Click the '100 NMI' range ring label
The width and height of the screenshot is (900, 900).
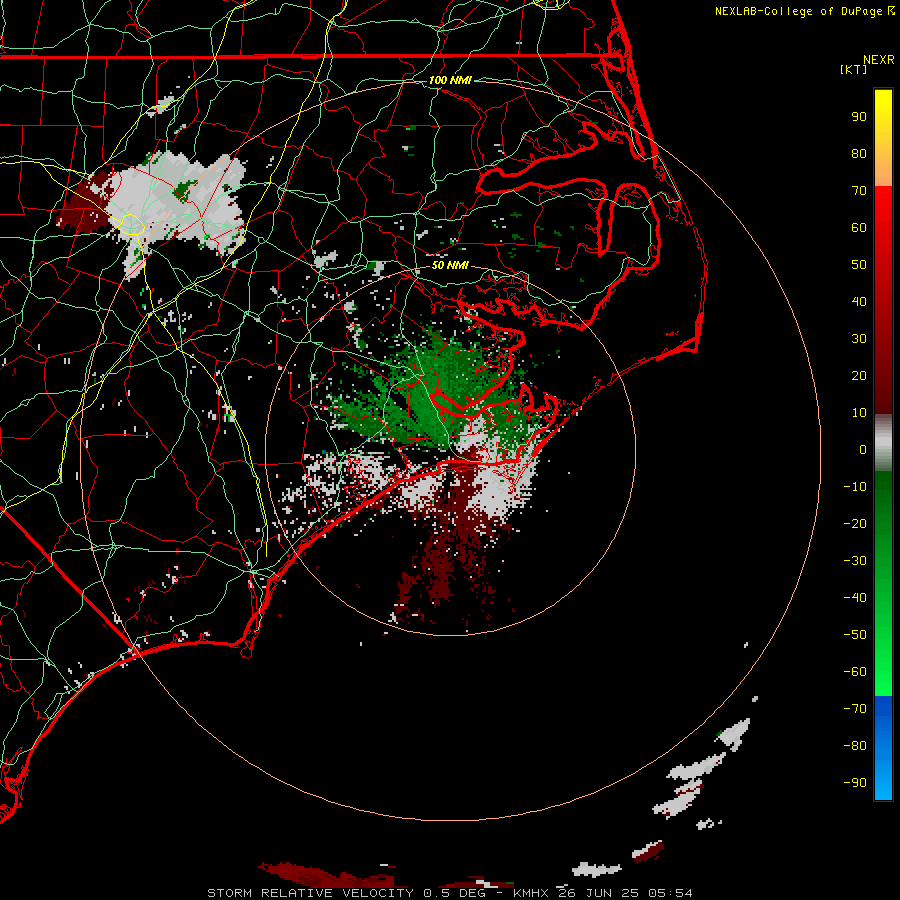[450, 80]
